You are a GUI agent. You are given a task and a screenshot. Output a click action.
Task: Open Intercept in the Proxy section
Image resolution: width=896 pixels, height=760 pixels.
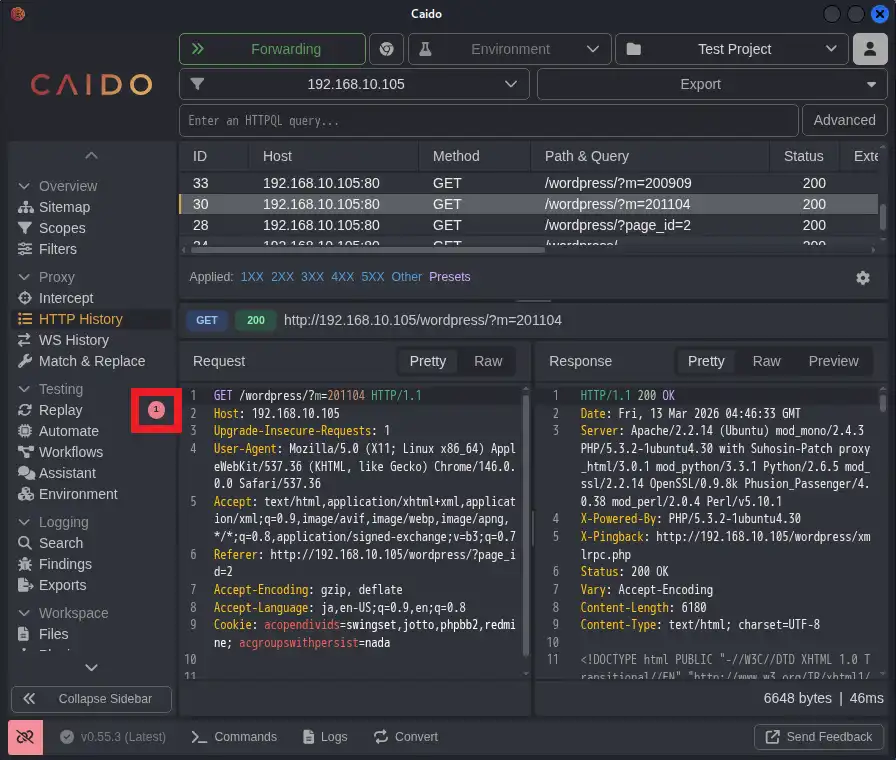pyautogui.click(x=66, y=298)
